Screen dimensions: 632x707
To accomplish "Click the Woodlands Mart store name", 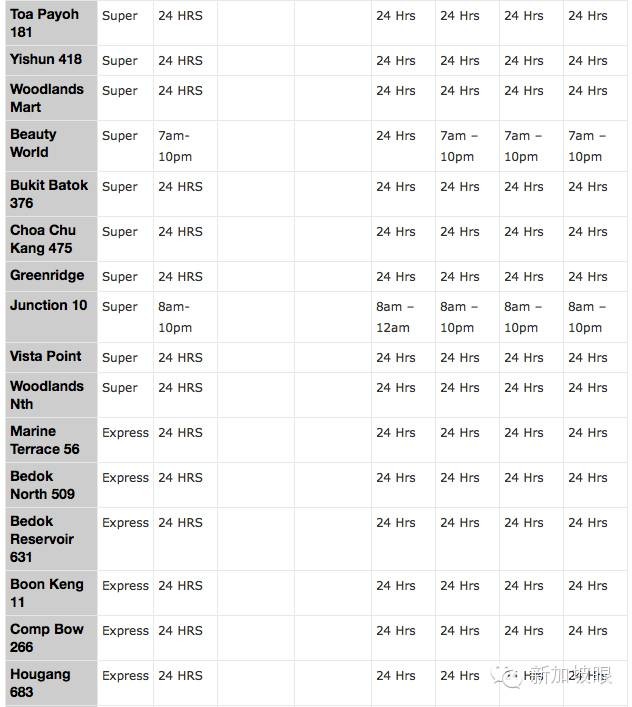I will [47, 98].
